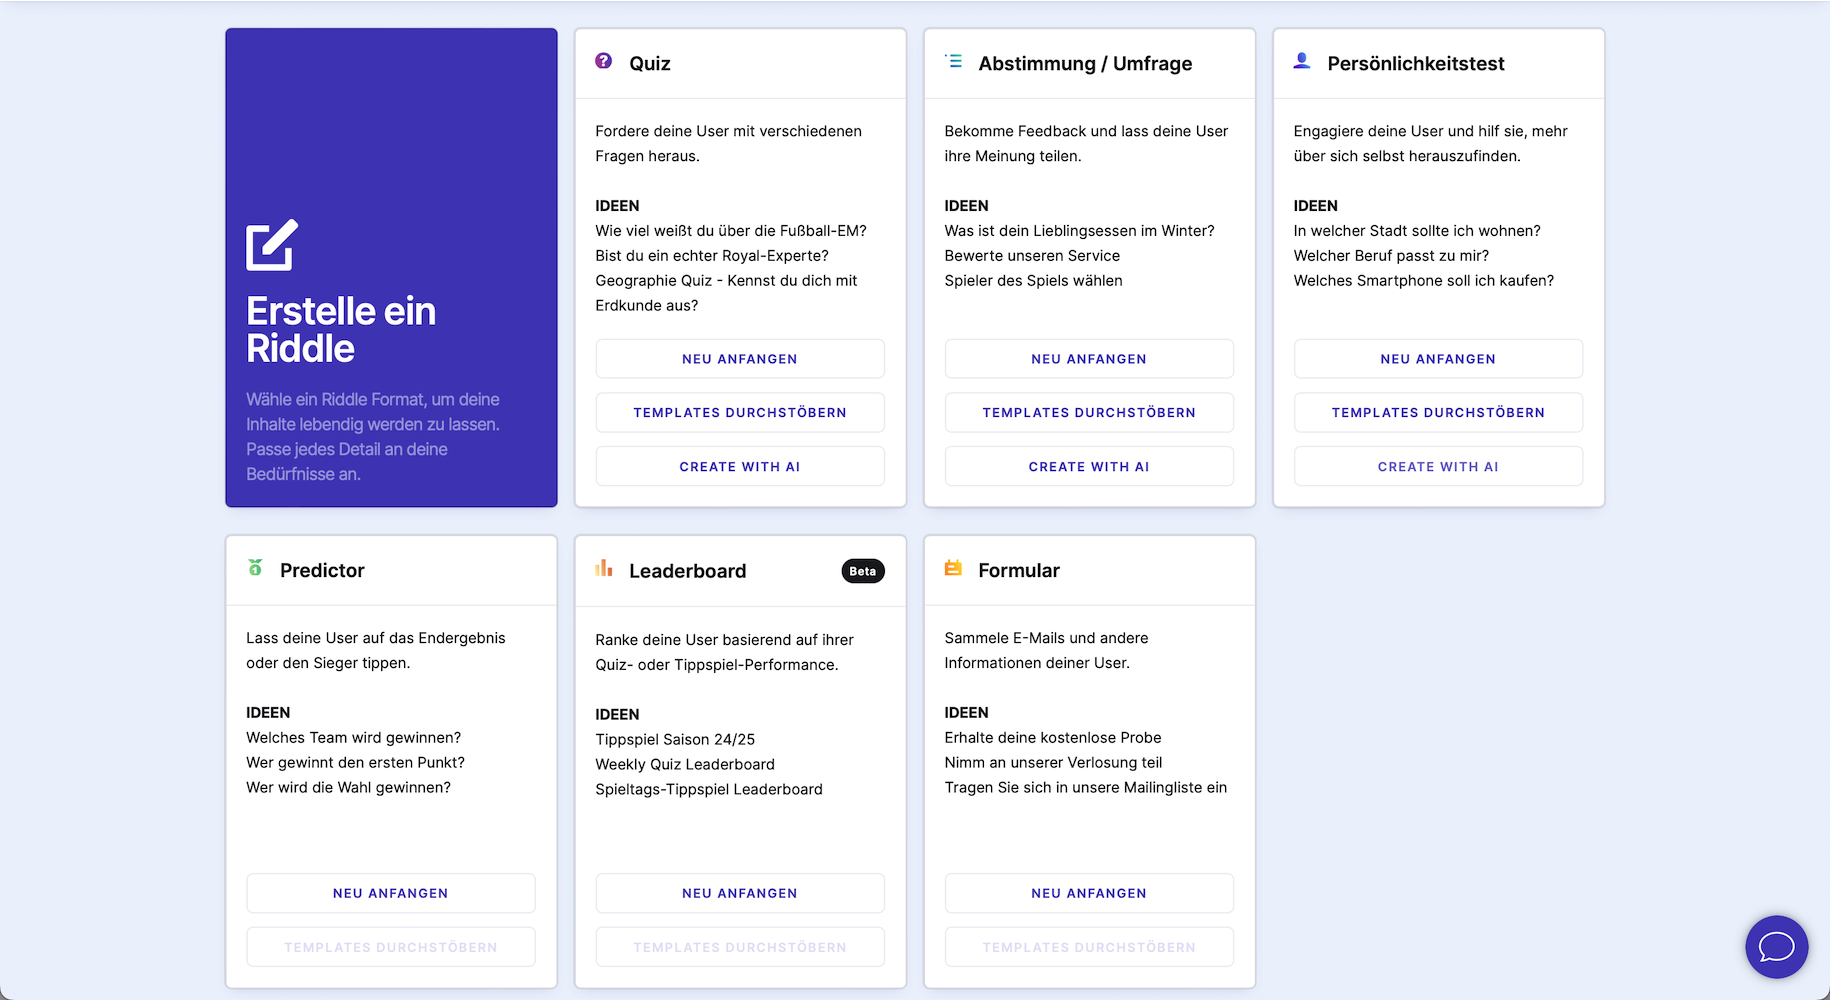Start a new Predictor

[x=390, y=893]
